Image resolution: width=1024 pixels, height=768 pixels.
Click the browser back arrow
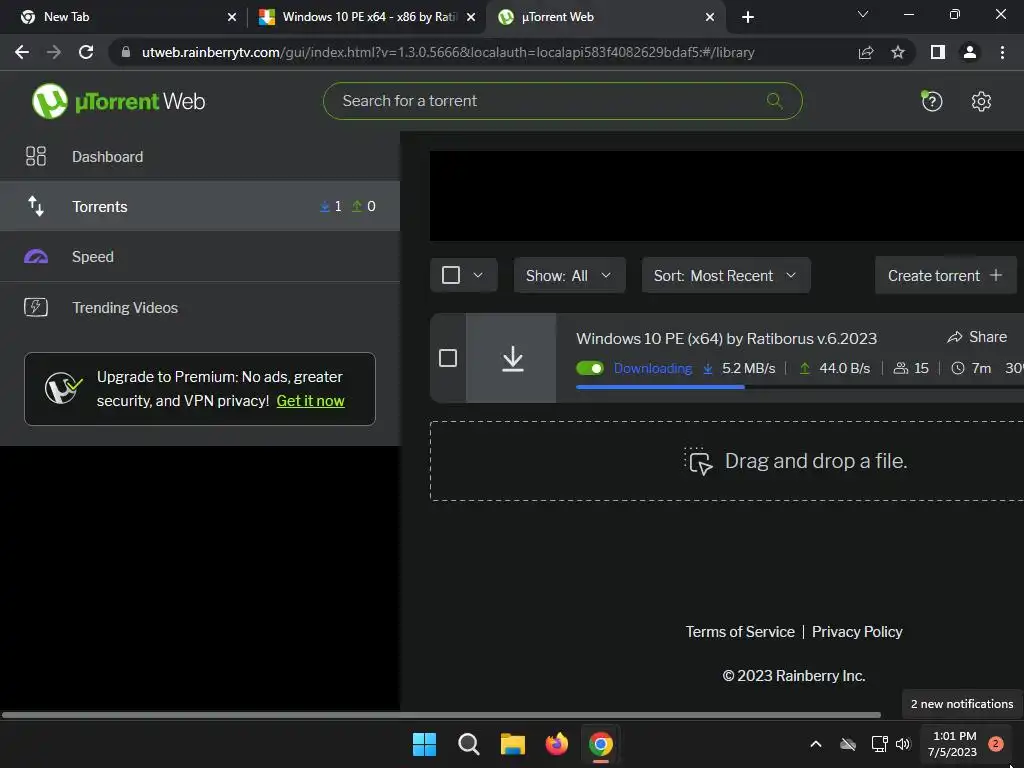pyautogui.click(x=22, y=52)
